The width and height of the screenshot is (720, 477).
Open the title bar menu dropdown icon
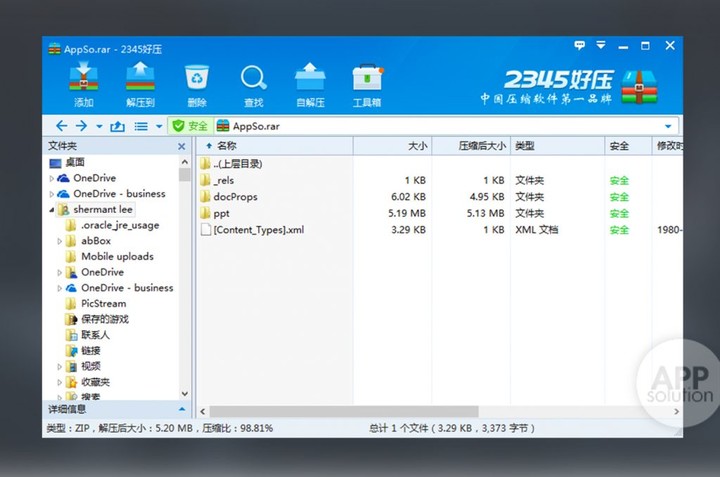coord(601,45)
